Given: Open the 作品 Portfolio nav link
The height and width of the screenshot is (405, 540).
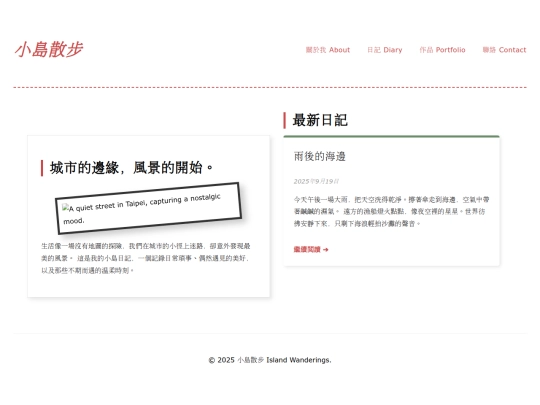Looking at the screenshot, I should tap(442, 50).
